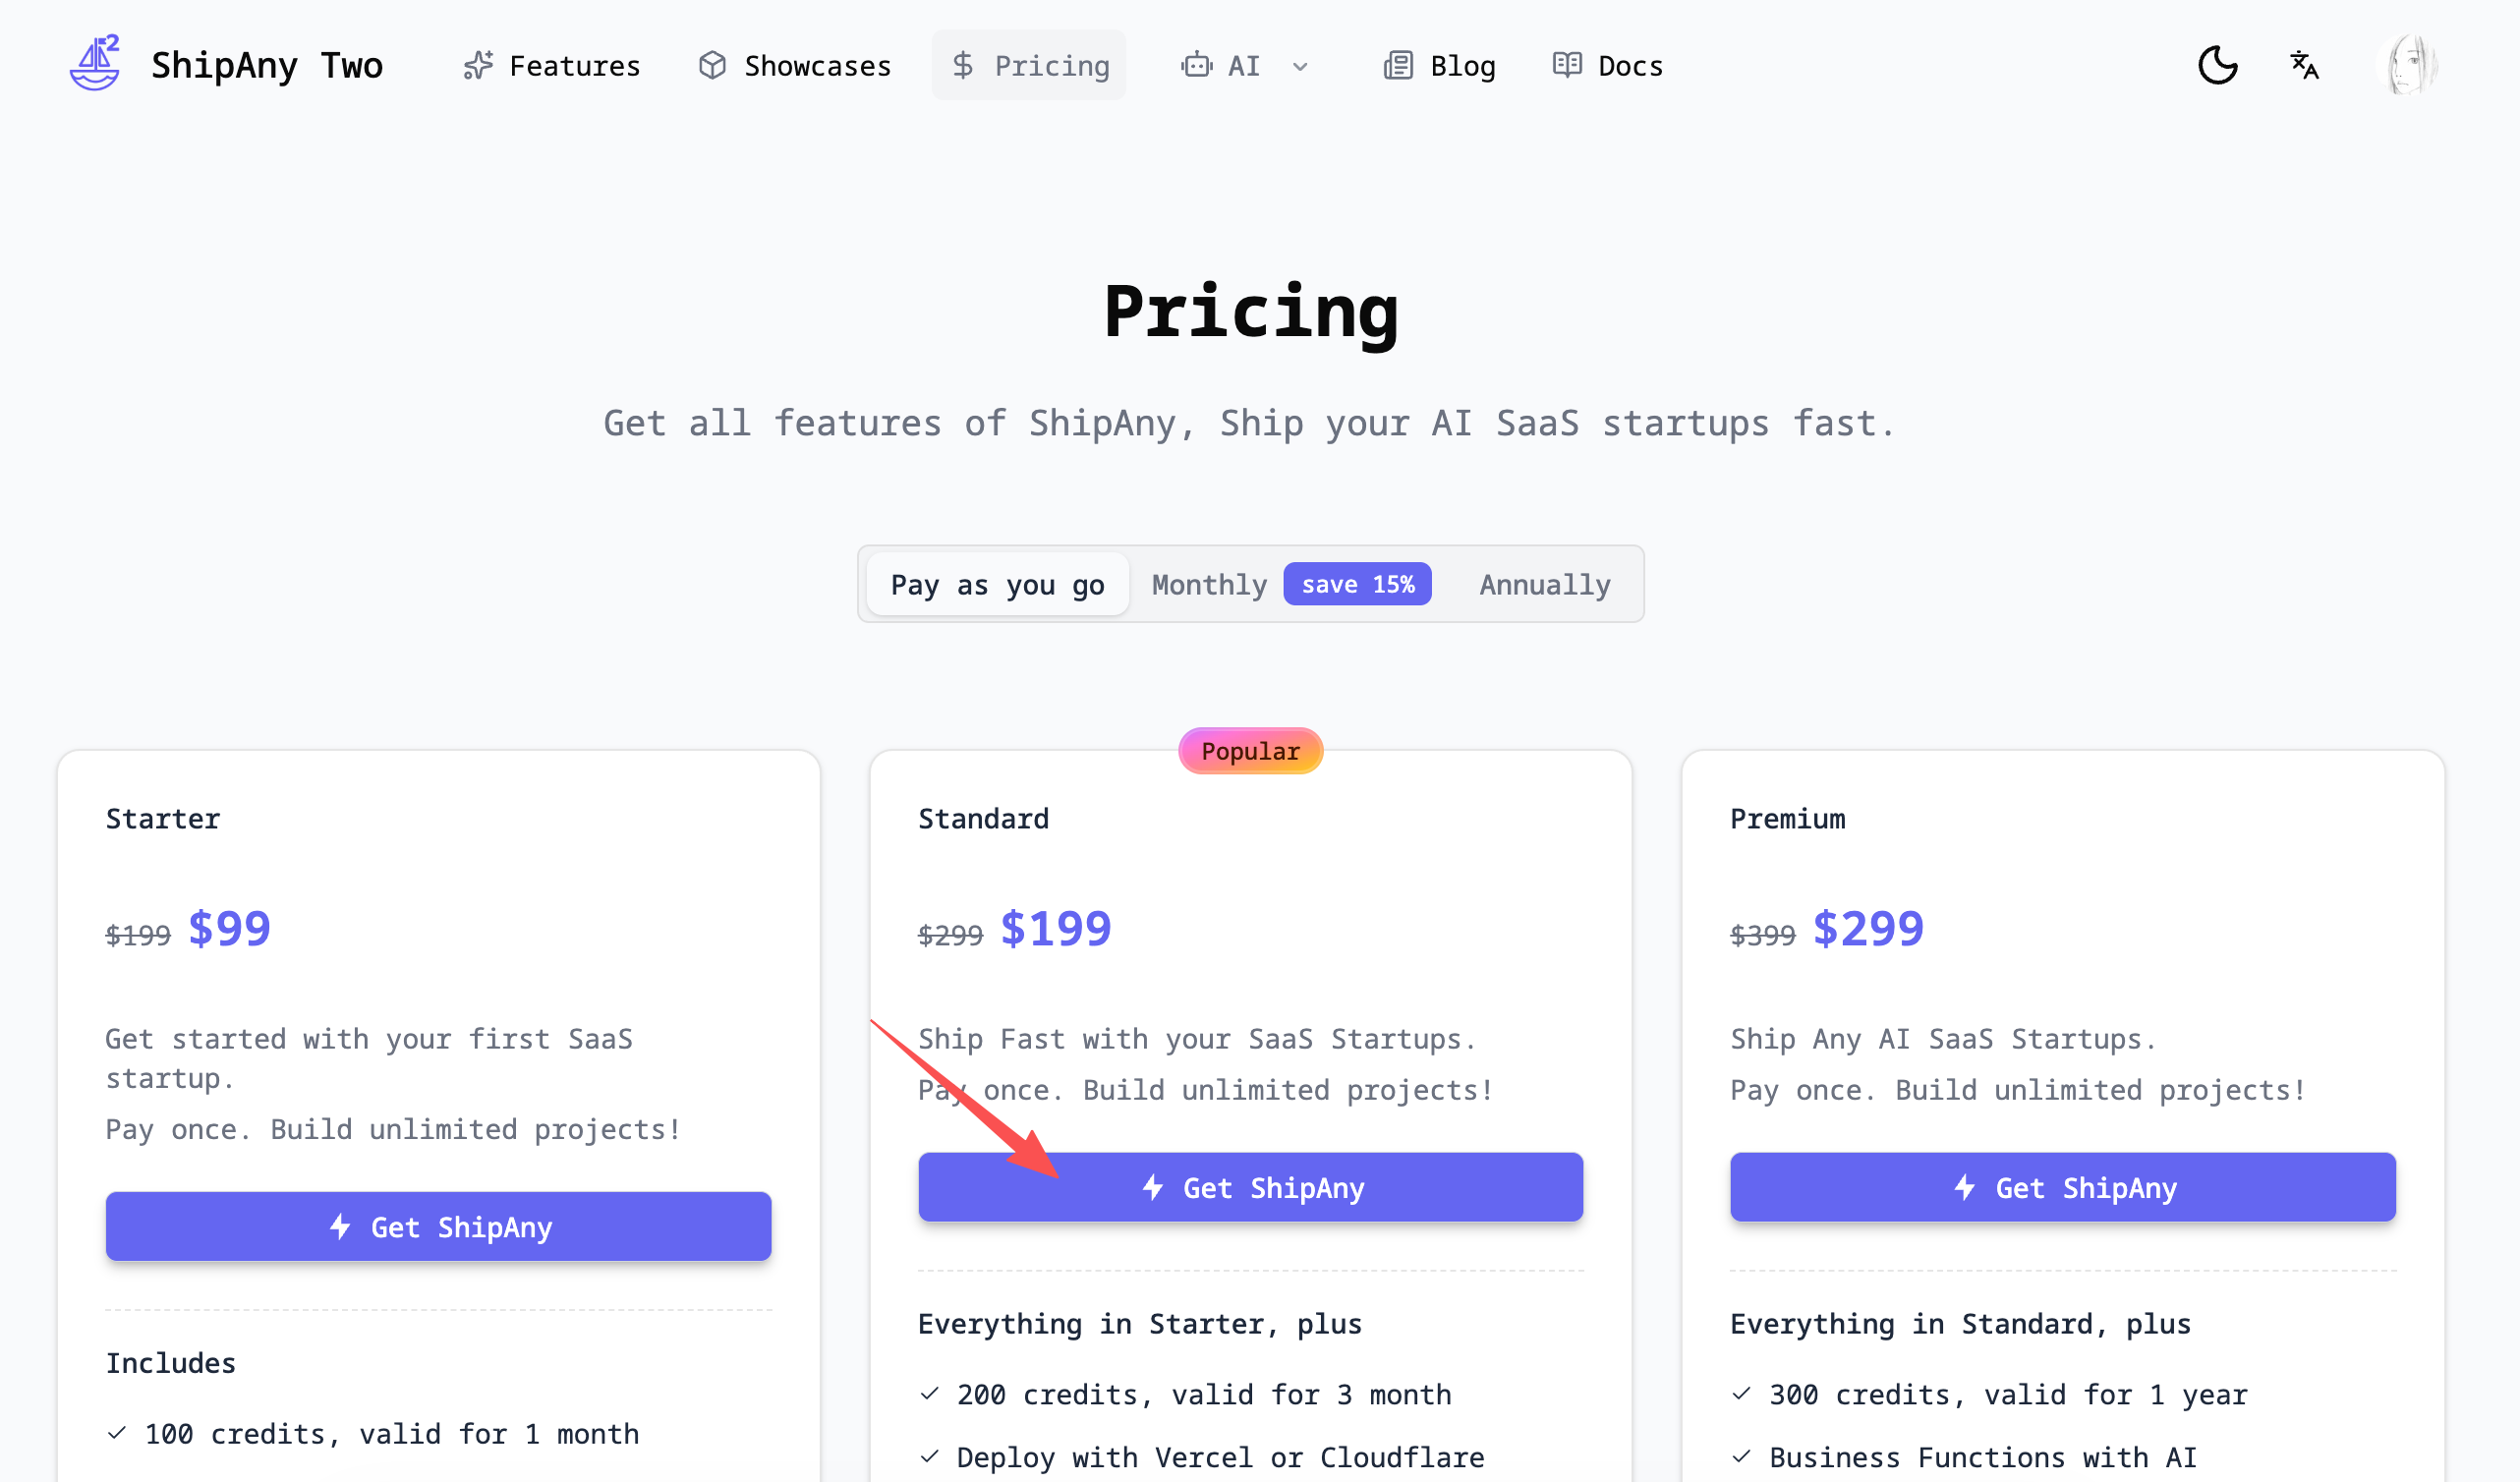Expand the AI menu chevron
The image size is (2520, 1482).
coord(1300,67)
